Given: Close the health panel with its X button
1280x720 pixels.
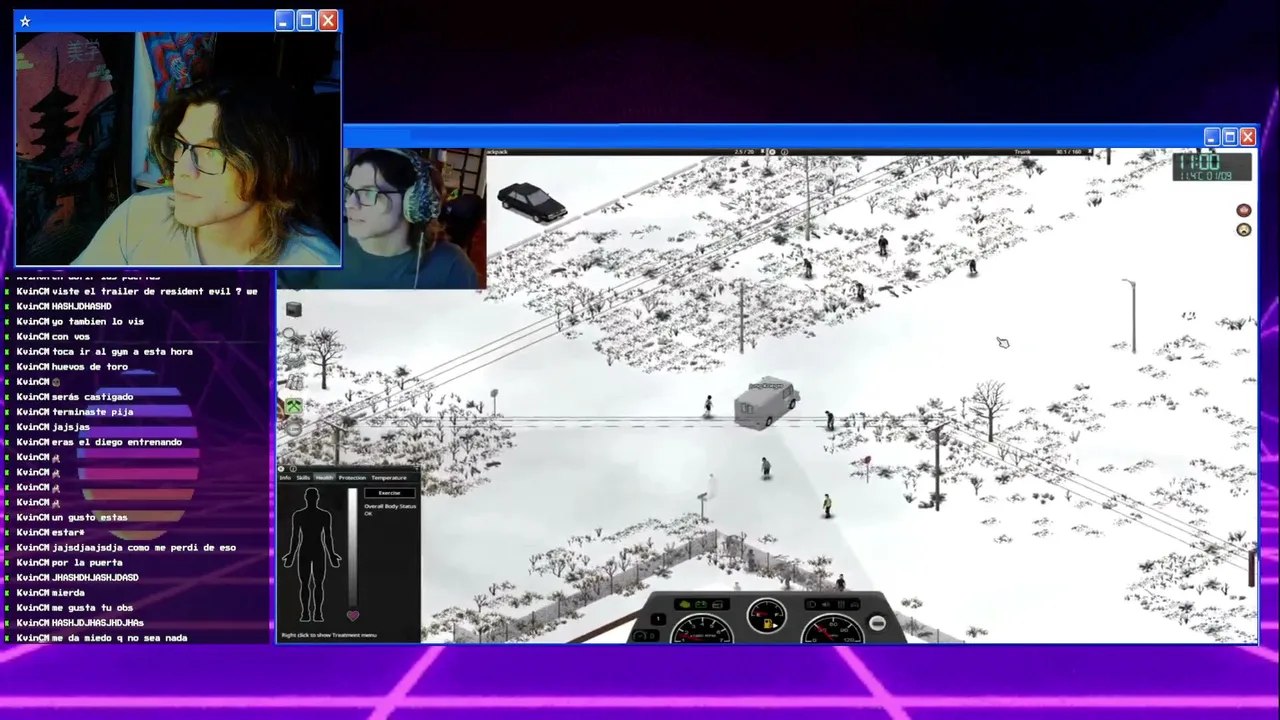Looking at the screenshot, I should [x=282, y=469].
